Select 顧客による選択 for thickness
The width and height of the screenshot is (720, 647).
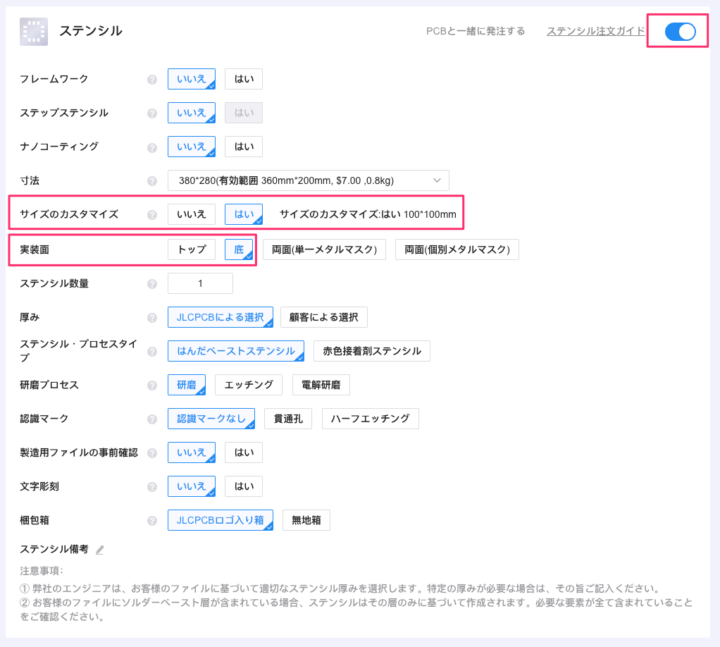click(324, 318)
